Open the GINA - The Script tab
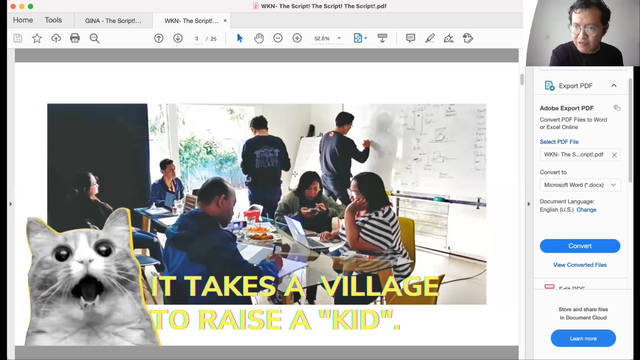Viewport: 640px width, 360px height. (x=113, y=20)
